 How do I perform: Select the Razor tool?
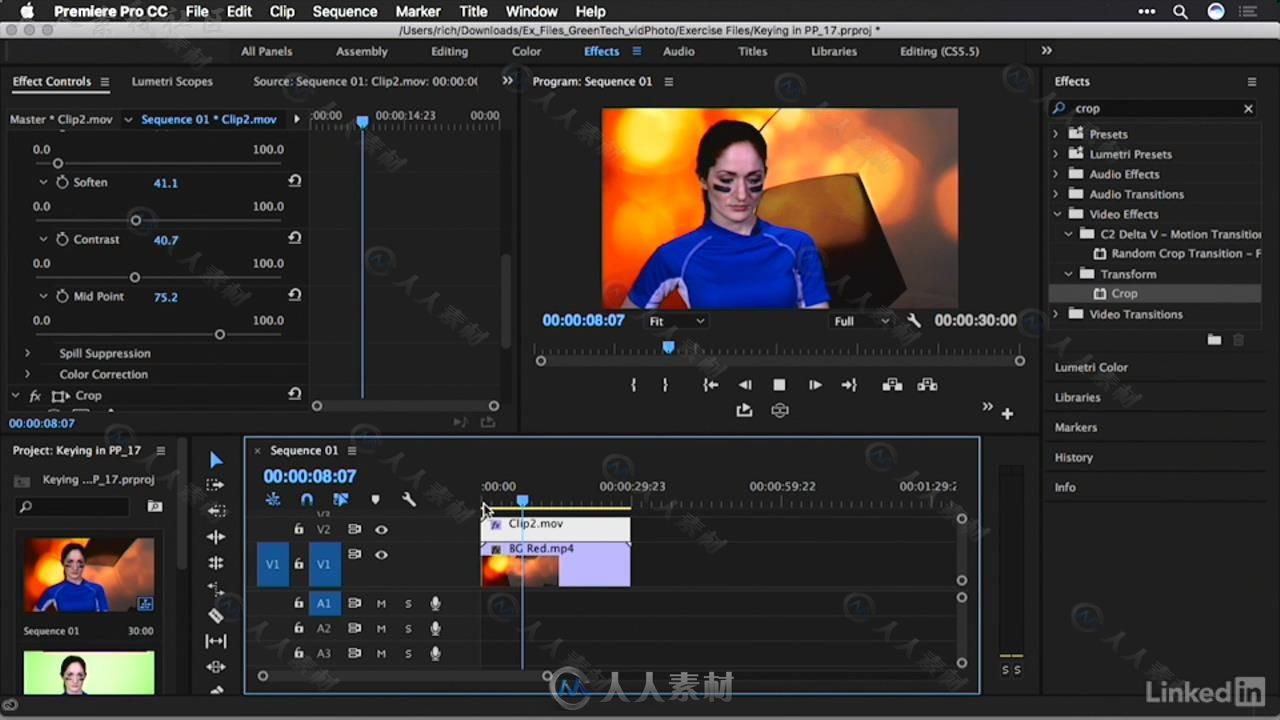(216, 615)
